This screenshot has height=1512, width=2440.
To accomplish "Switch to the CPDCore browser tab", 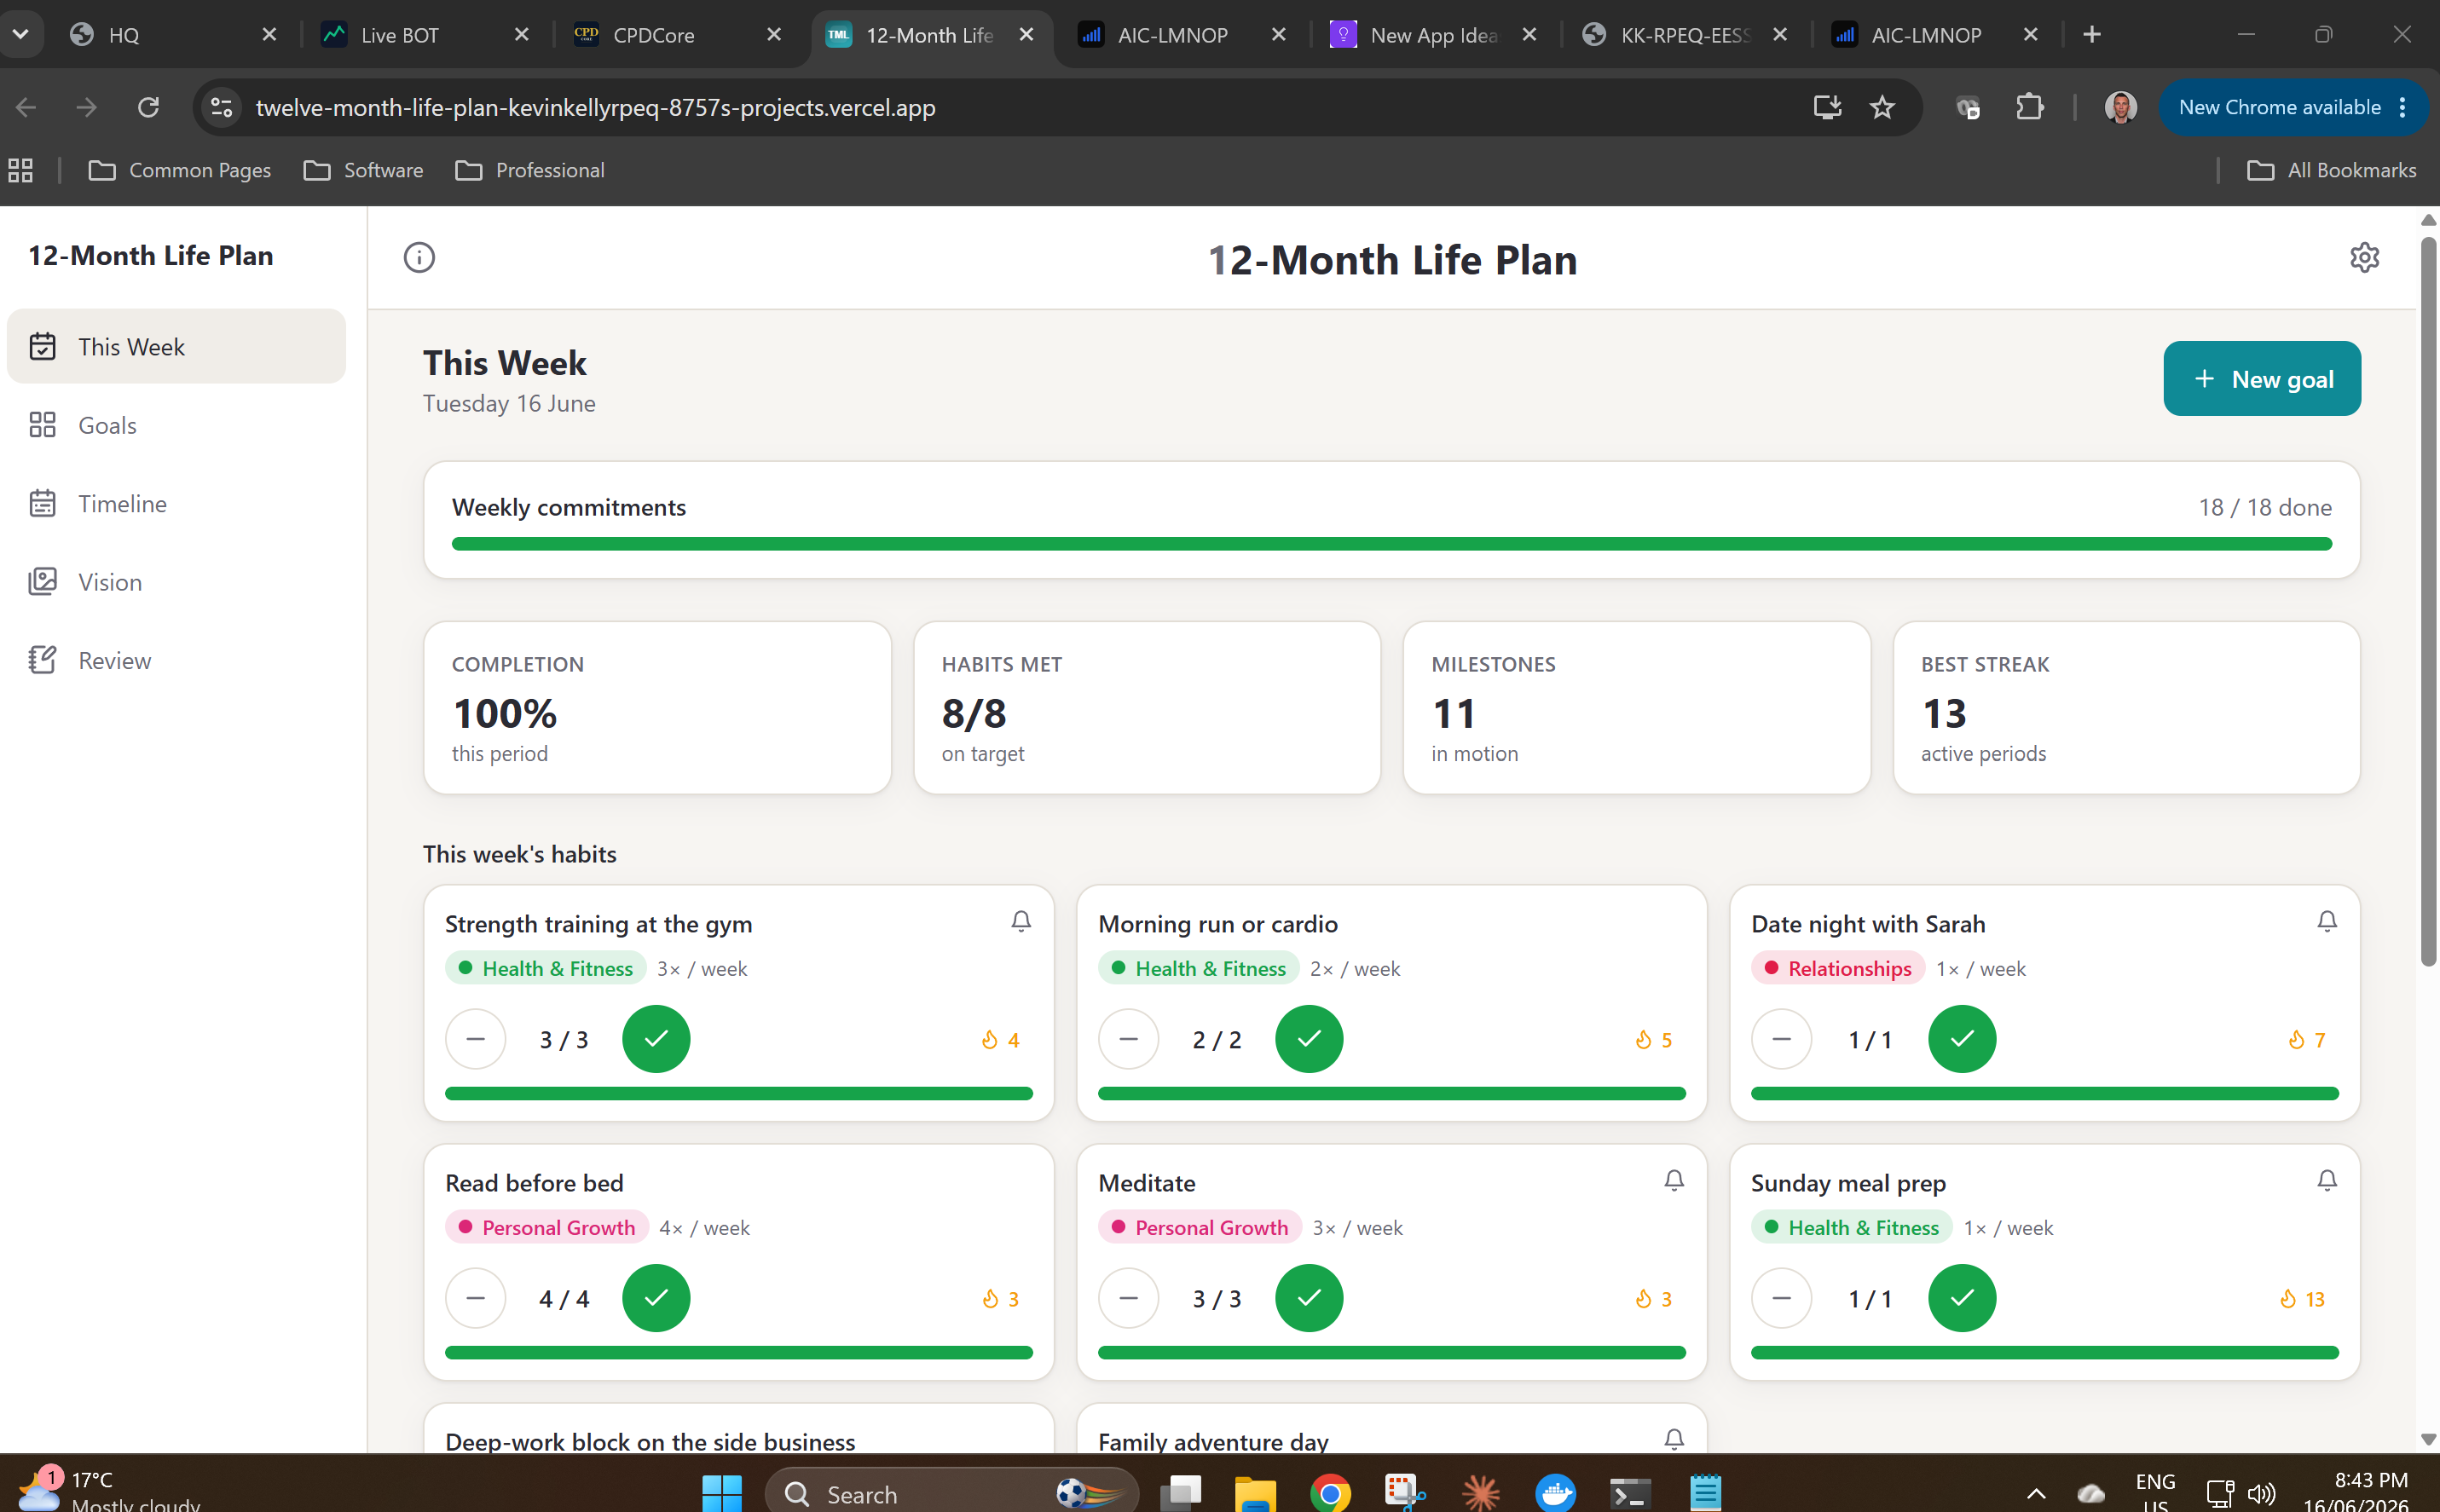I will (677, 35).
